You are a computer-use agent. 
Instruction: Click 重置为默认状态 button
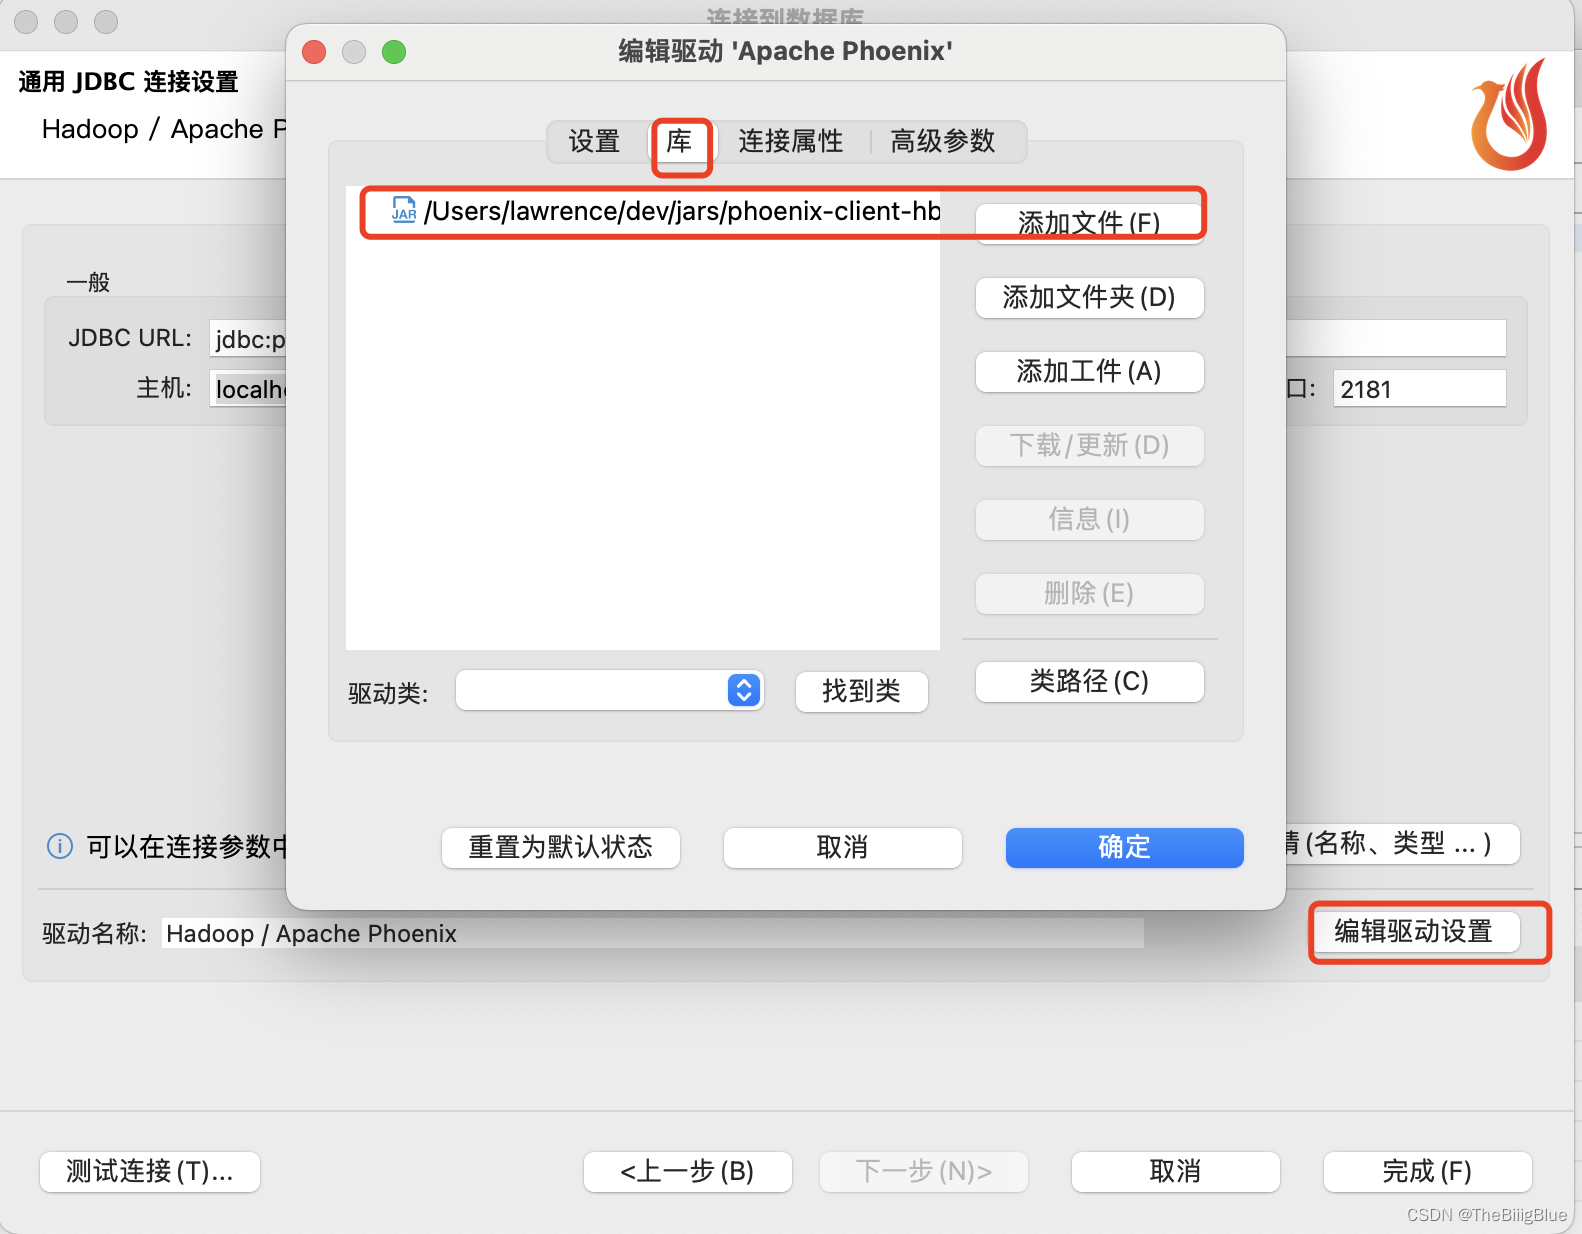point(560,847)
